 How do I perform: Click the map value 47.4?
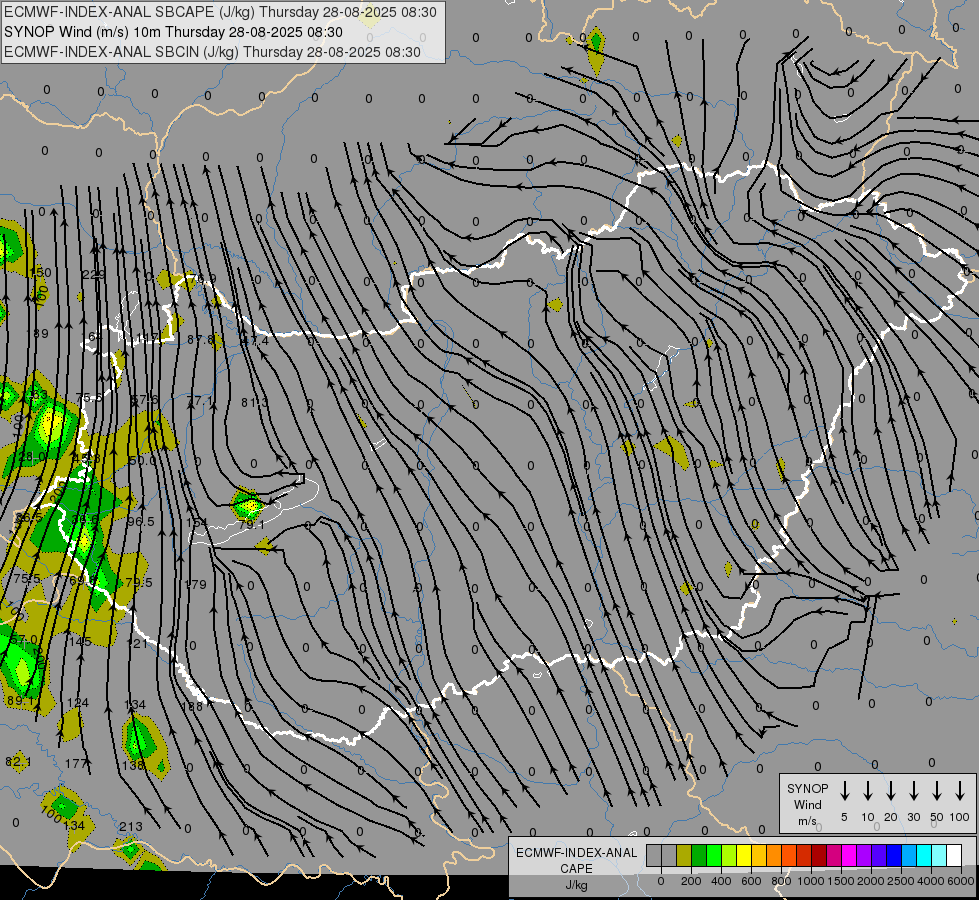pyautogui.click(x=255, y=341)
